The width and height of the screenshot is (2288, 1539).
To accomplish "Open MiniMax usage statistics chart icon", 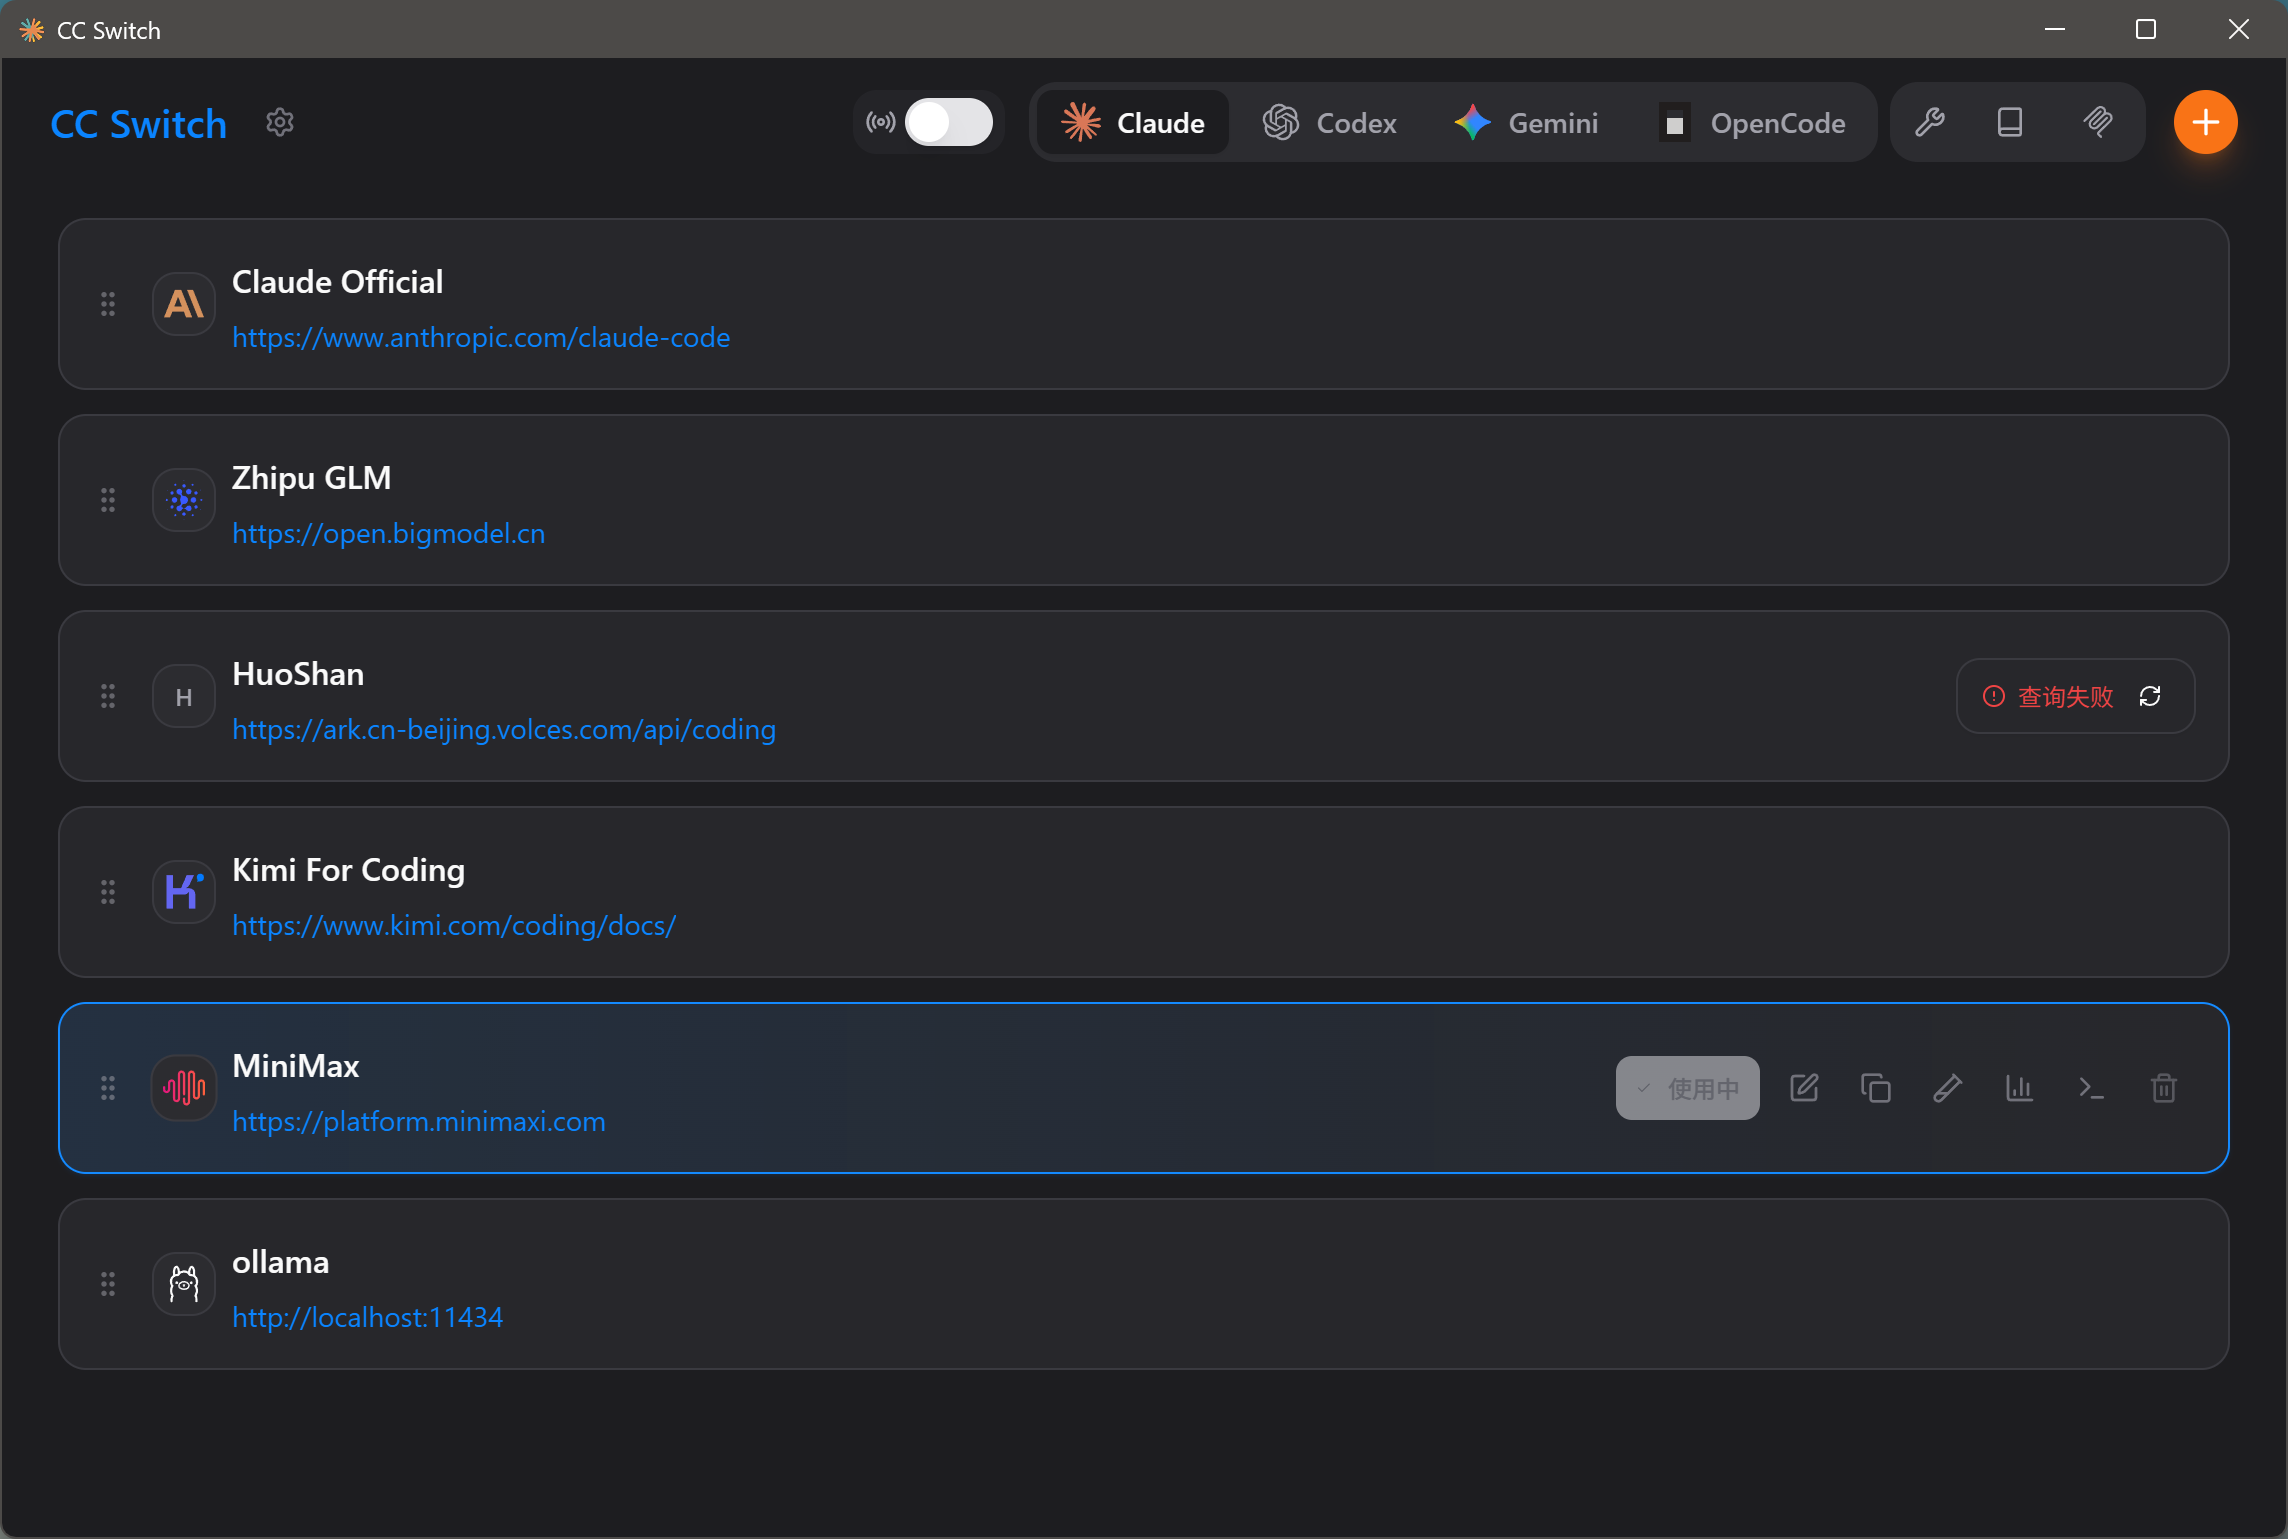I will pos(2019,1088).
